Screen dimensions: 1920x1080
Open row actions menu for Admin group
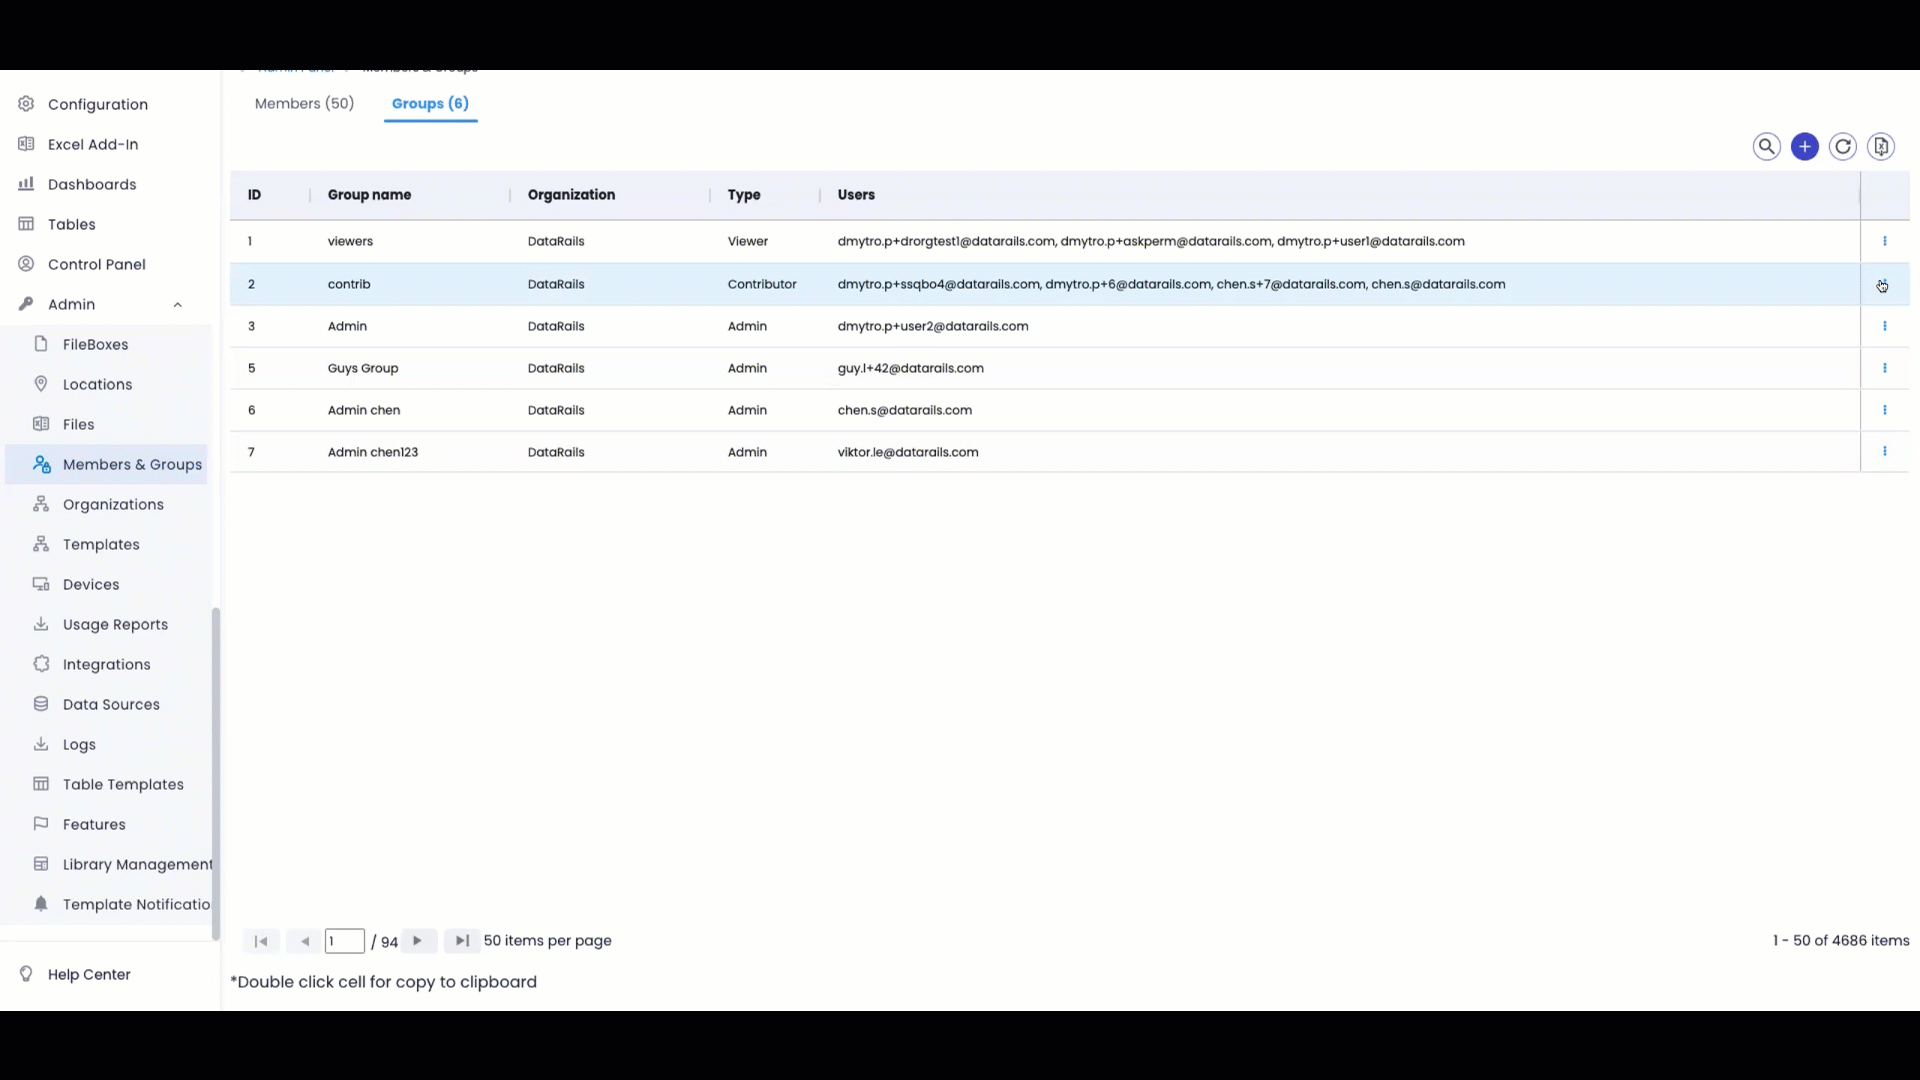pyautogui.click(x=1885, y=326)
